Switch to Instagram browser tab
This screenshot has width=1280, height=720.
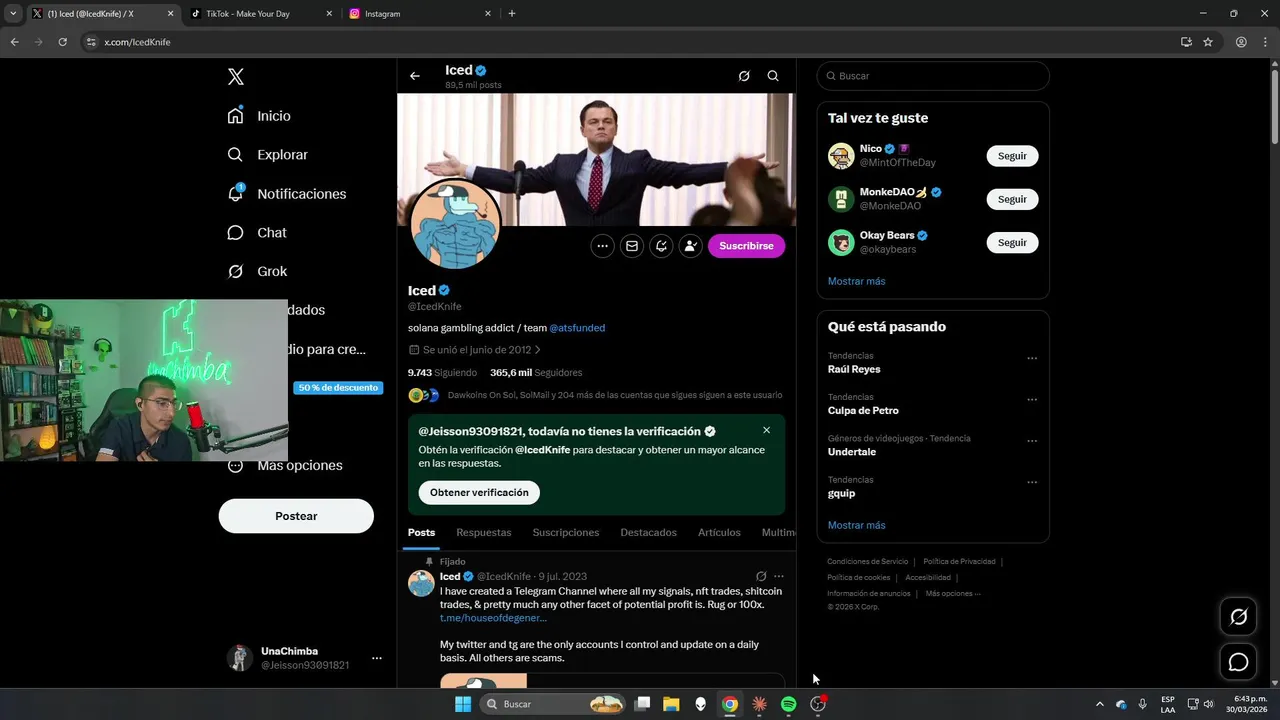(x=420, y=14)
